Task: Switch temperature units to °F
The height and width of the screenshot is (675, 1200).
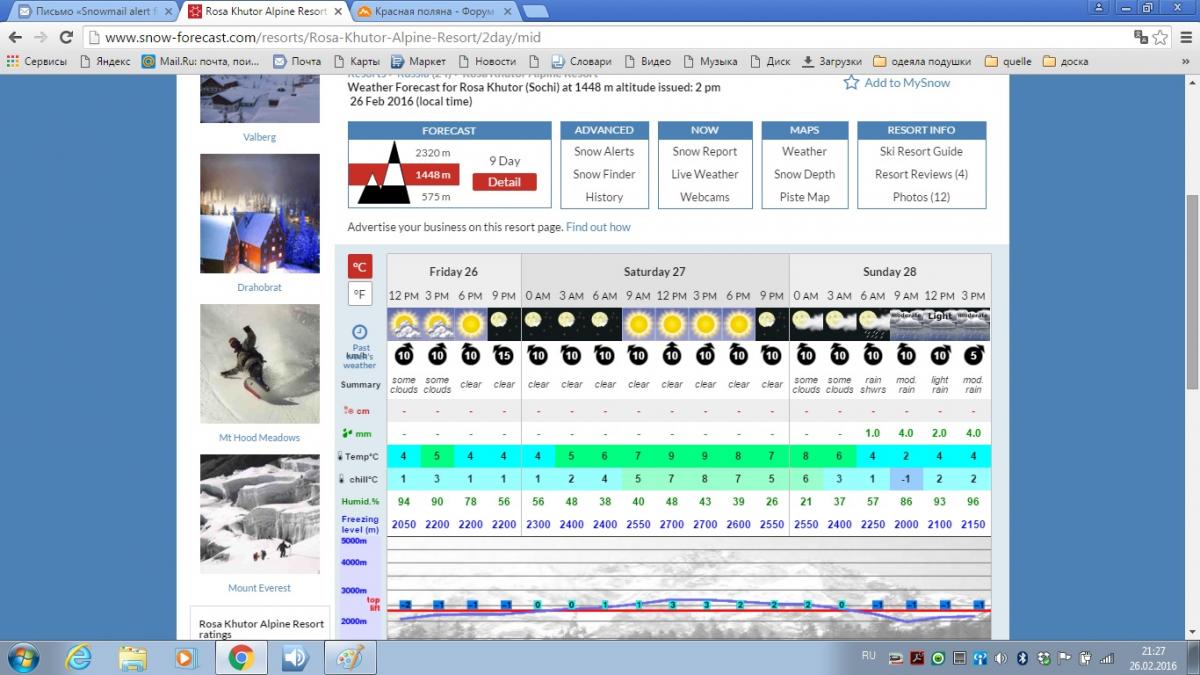Action: pyautogui.click(x=360, y=294)
